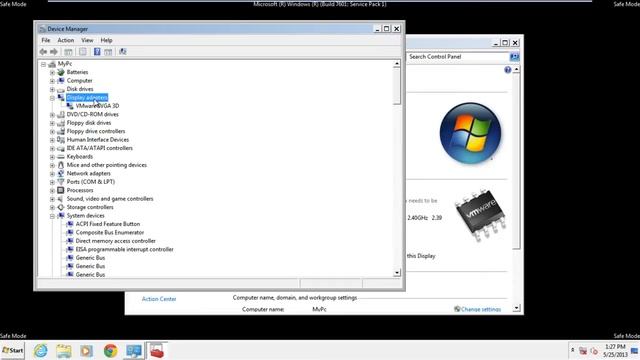Click the taskbar clock showing 1:27 PM

coord(615,351)
